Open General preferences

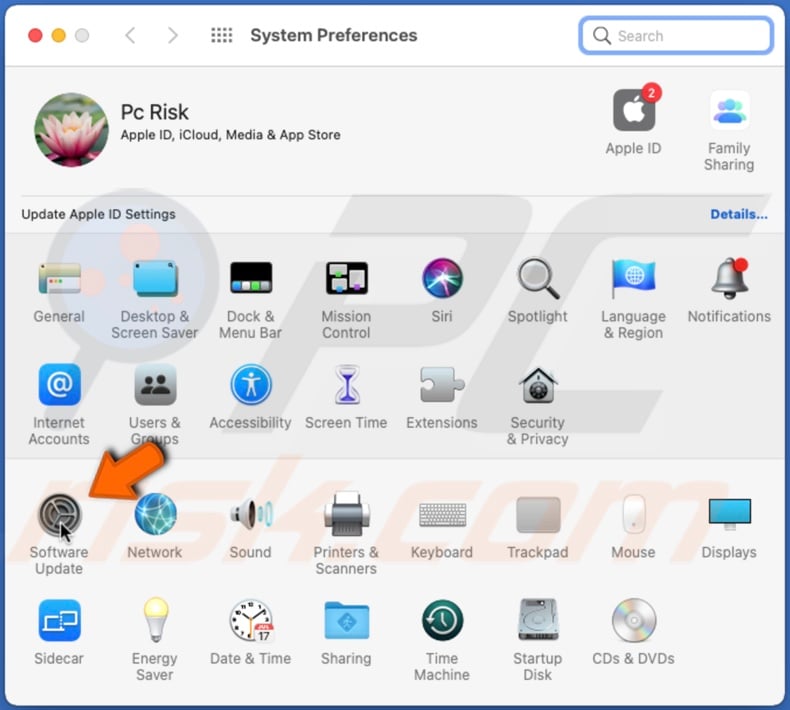coord(59,278)
